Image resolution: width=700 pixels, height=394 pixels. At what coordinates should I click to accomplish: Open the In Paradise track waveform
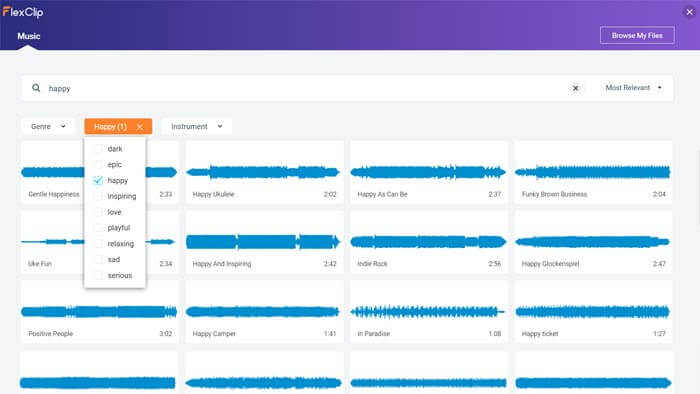(x=428, y=311)
